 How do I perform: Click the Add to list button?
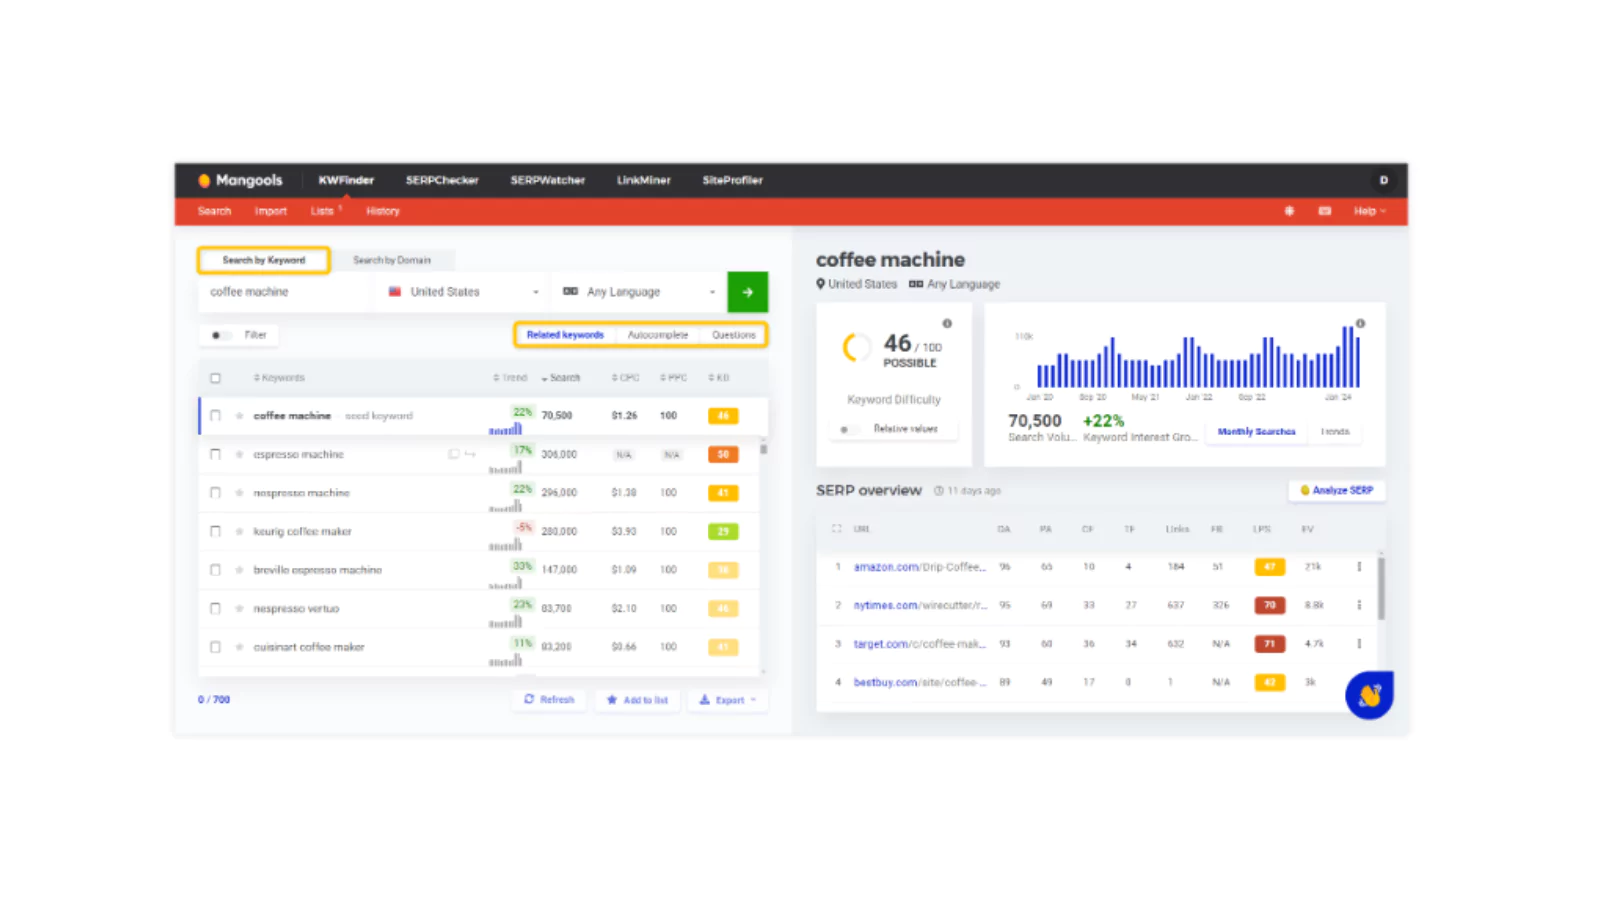click(638, 700)
